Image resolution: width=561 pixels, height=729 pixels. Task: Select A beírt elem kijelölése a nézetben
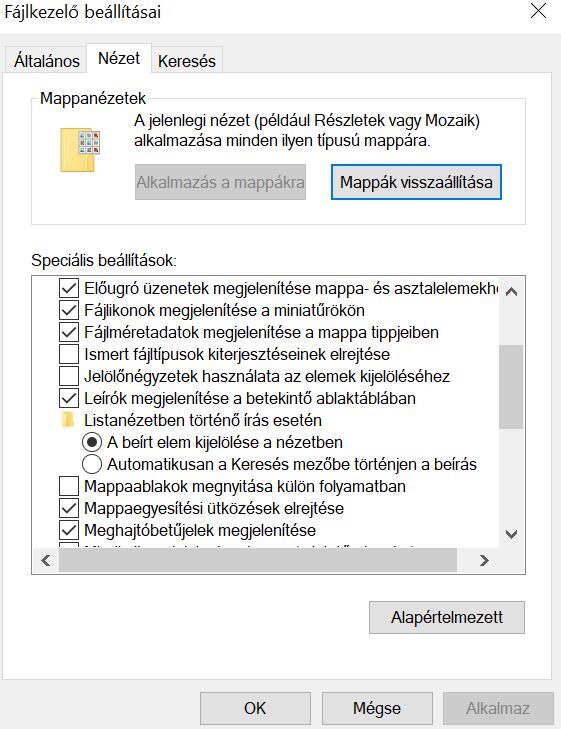pos(92,442)
